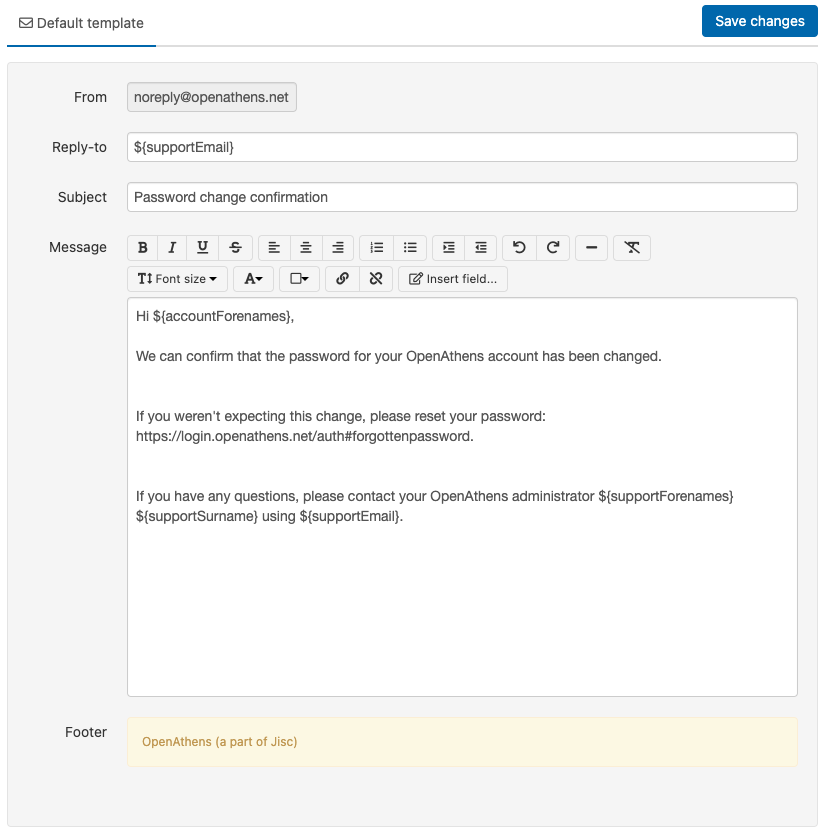Toggle italic formatting
The height and width of the screenshot is (835, 821).
[x=172, y=248]
